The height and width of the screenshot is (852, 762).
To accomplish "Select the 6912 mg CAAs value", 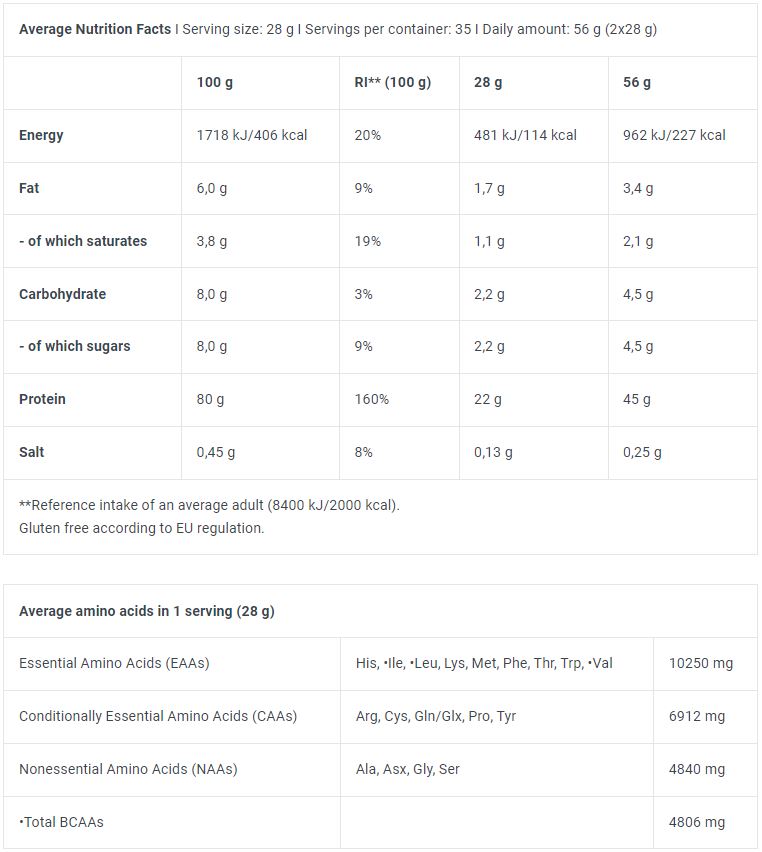I will point(697,716).
